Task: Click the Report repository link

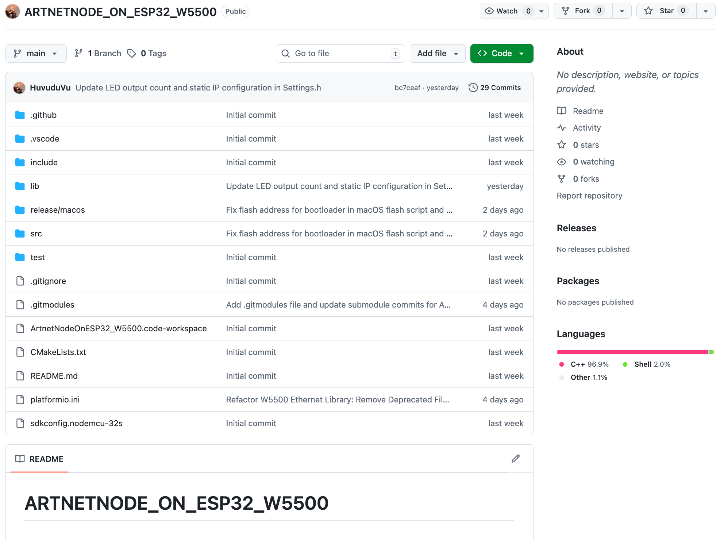Action: (589, 196)
